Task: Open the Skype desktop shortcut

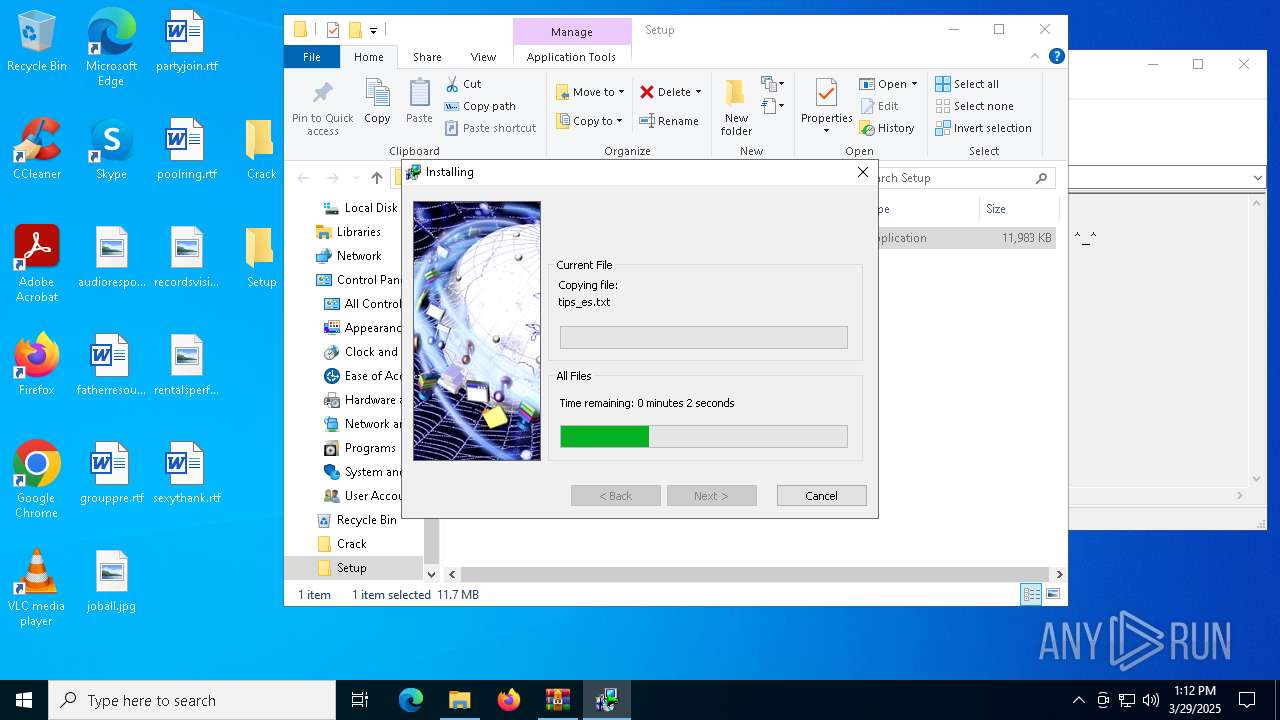Action: (111, 149)
